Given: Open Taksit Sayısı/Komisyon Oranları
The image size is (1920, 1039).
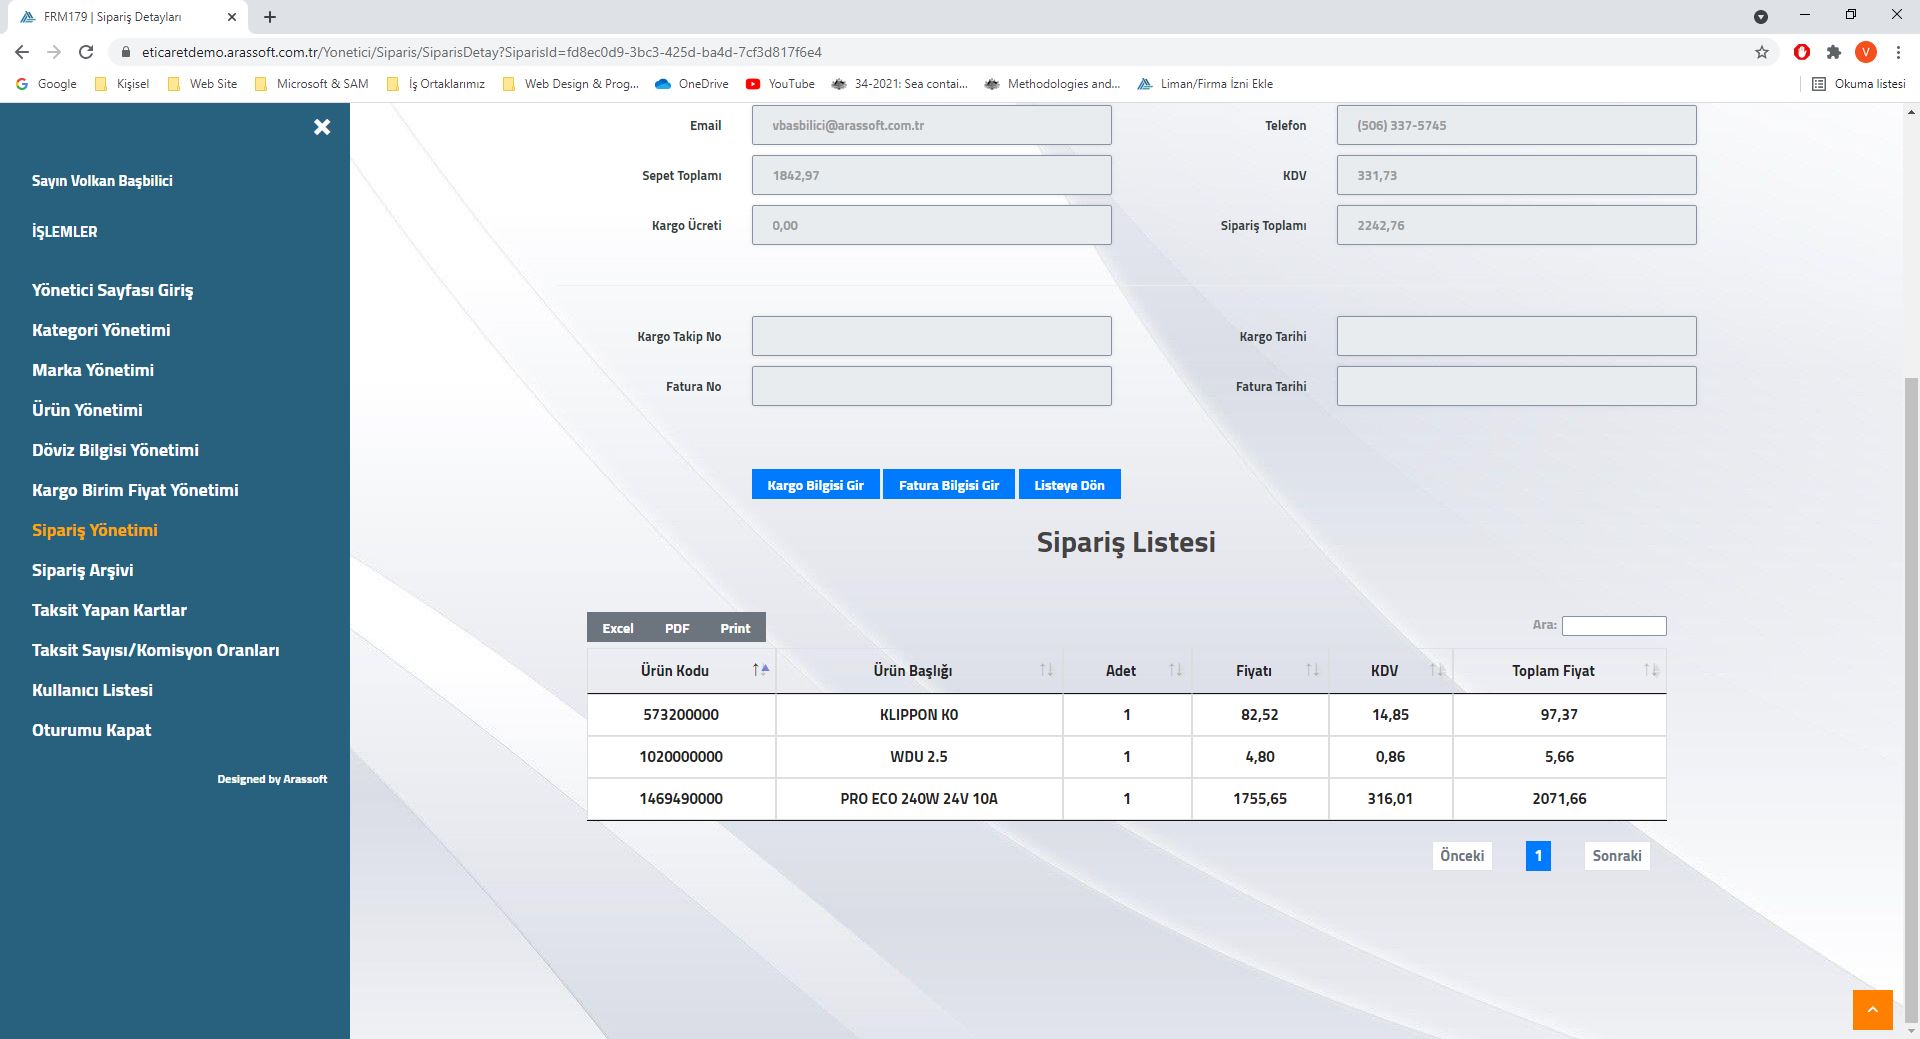Looking at the screenshot, I should click(x=156, y=650).
